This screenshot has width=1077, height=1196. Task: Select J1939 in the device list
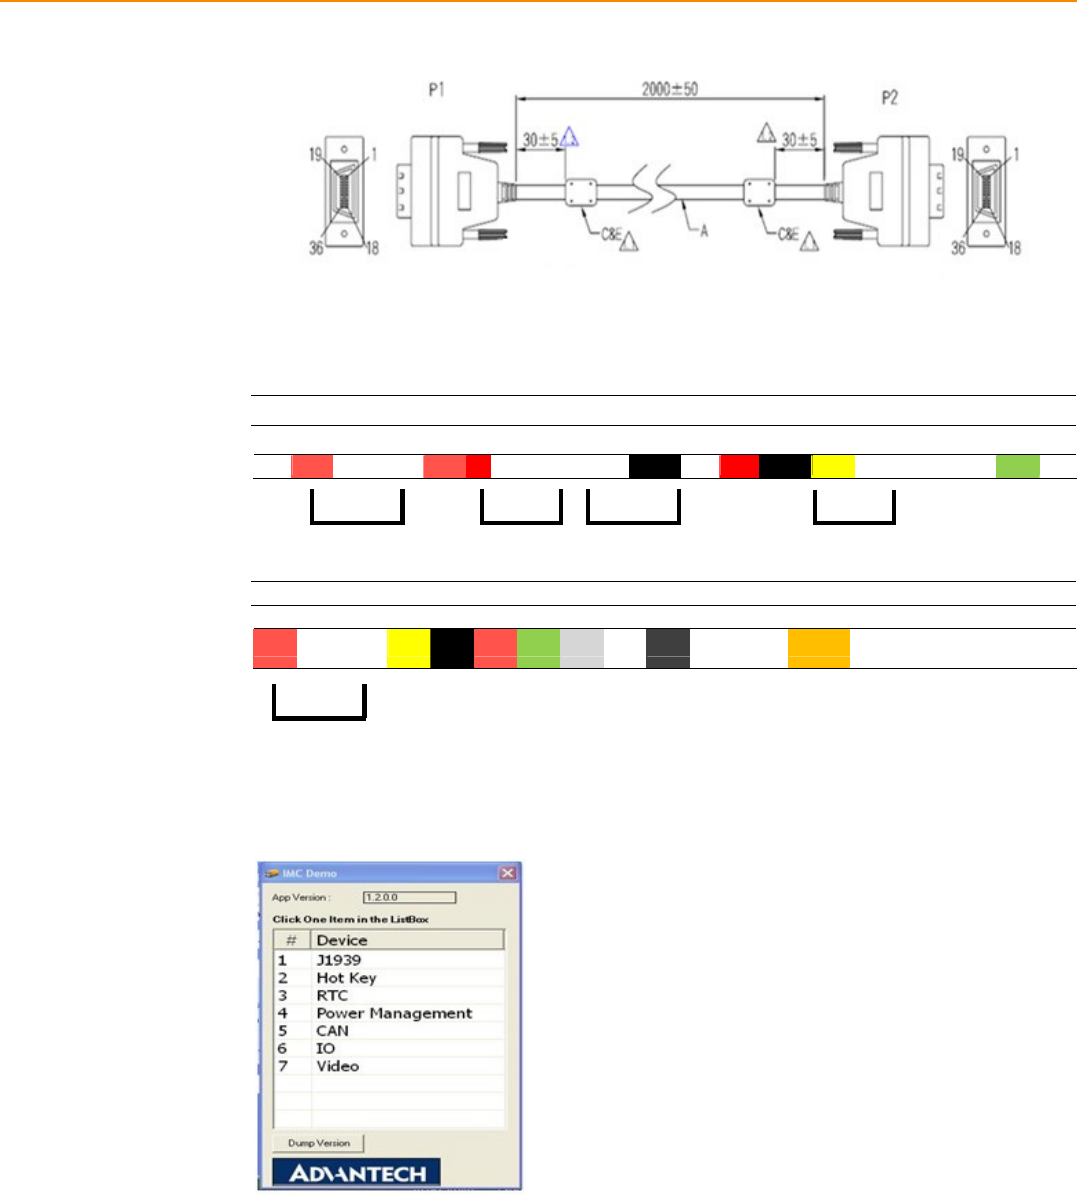point(389,960)
